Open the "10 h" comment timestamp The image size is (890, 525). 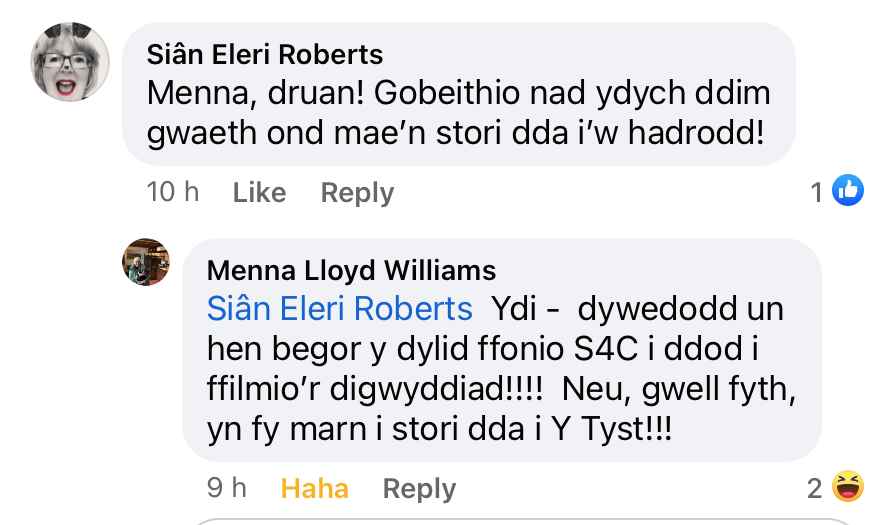[x=173, y=192]
